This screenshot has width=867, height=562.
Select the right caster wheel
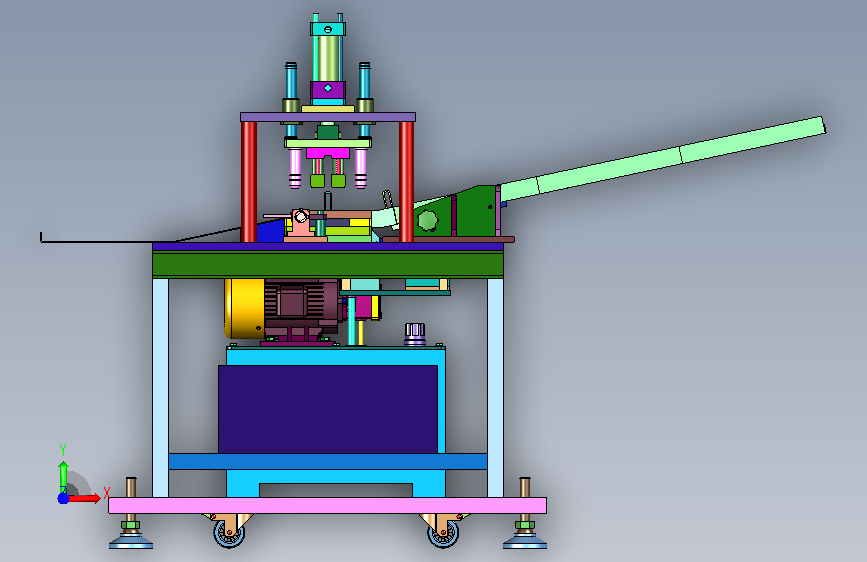[x=443, y=534]
